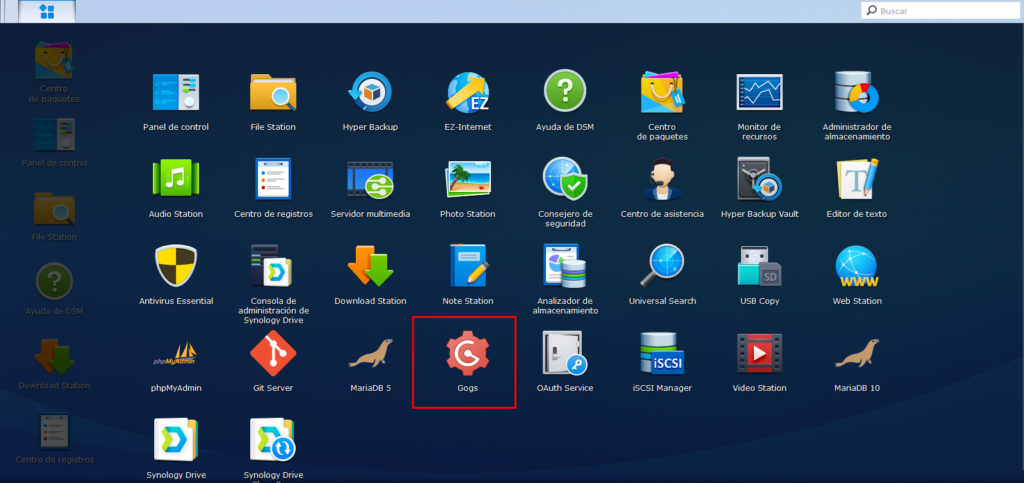The height and width of the screenshot is (483, 1024).
Task: Open Antivirus Essential
Action: click(x=176, y=266)
